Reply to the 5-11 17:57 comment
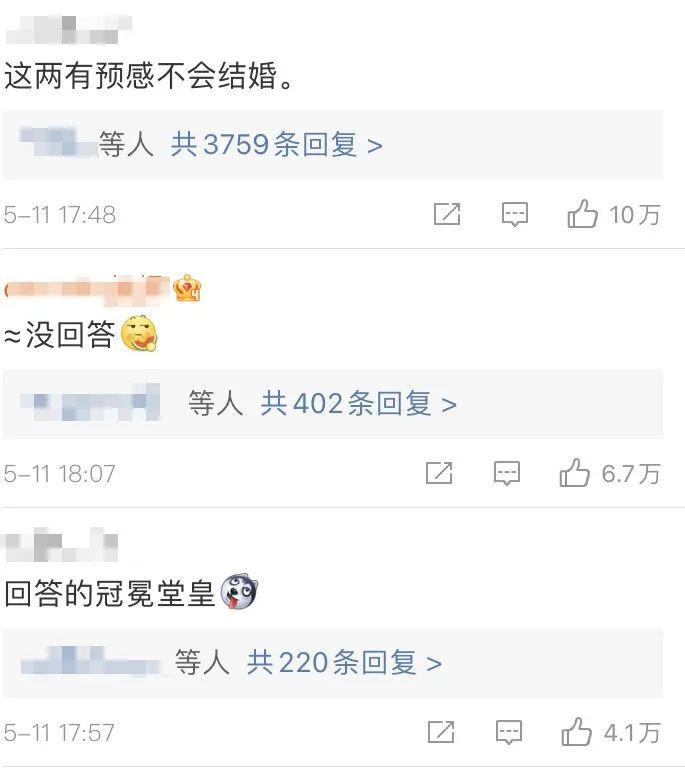The image size is (685, 775). coord(509,732)
